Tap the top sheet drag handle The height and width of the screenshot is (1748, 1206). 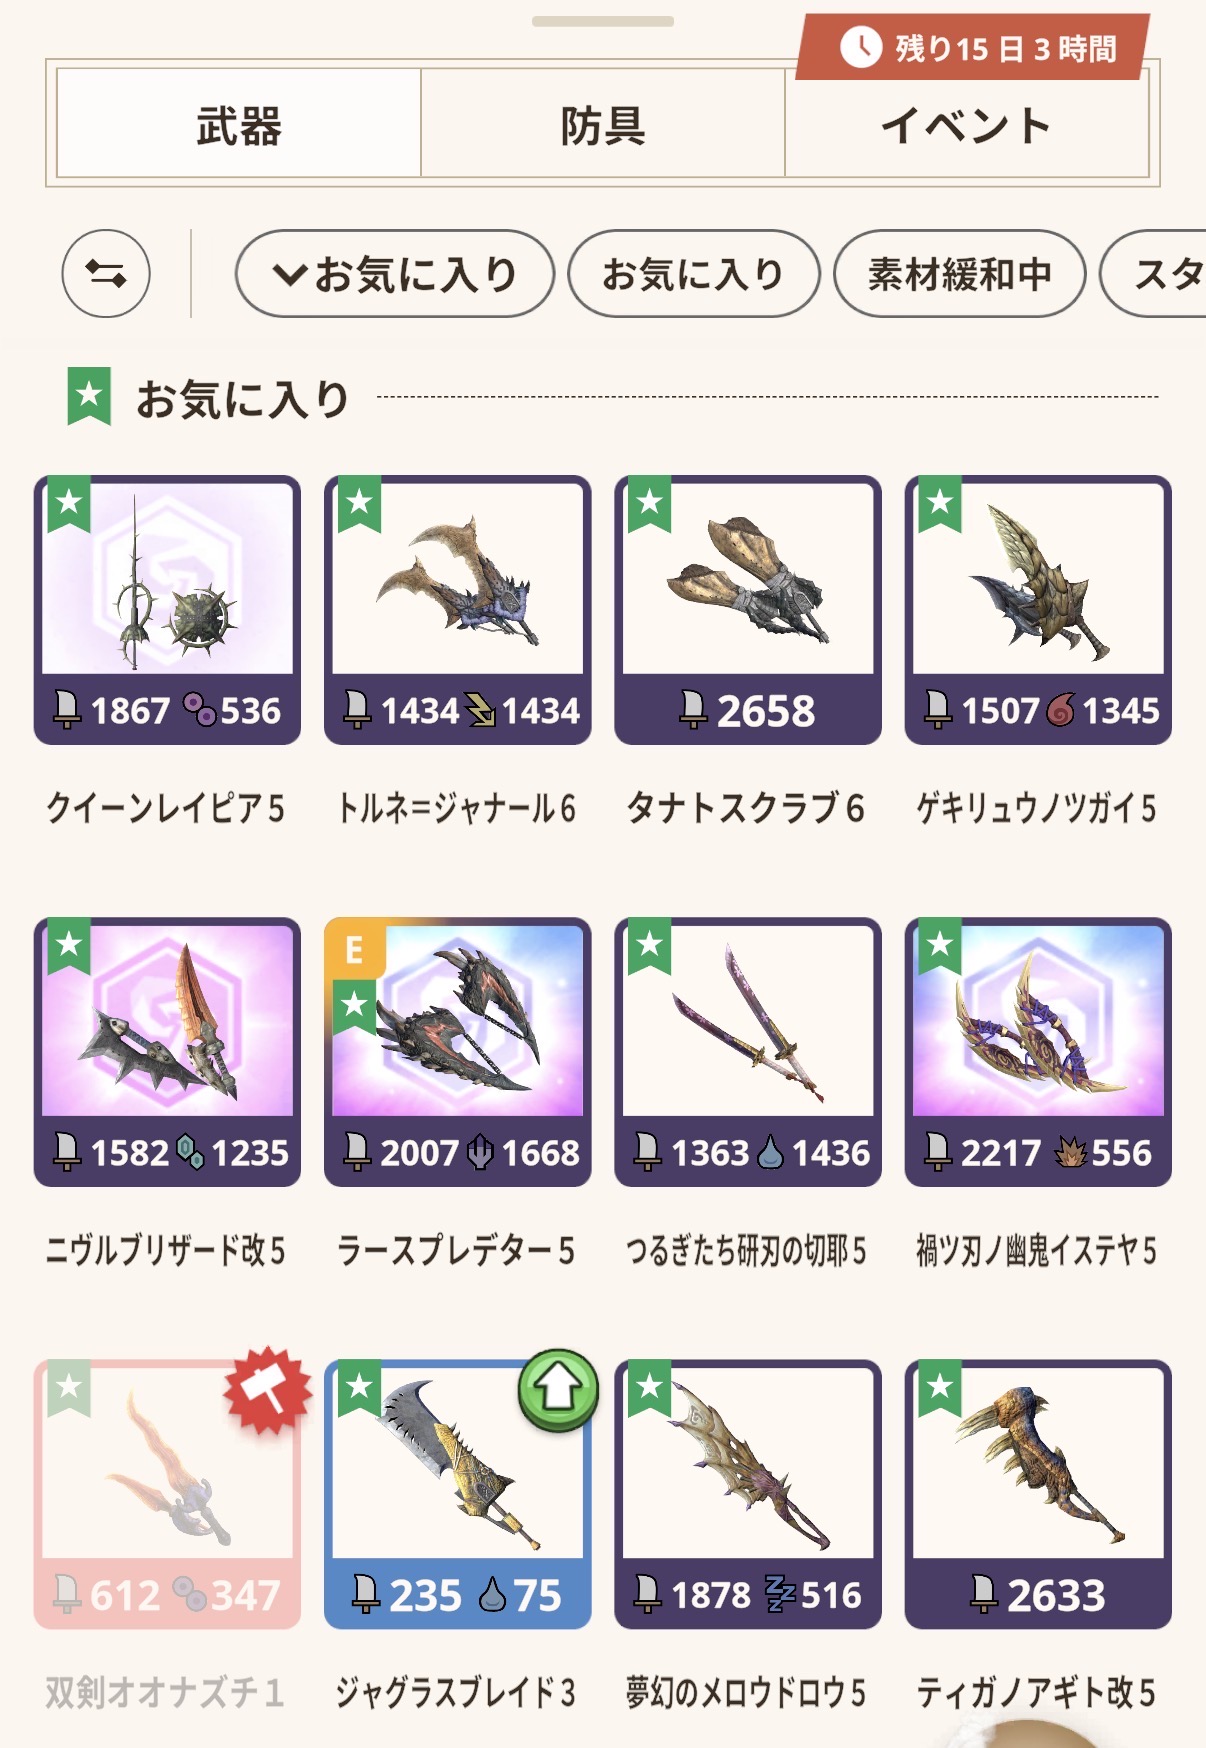[603, 21]
